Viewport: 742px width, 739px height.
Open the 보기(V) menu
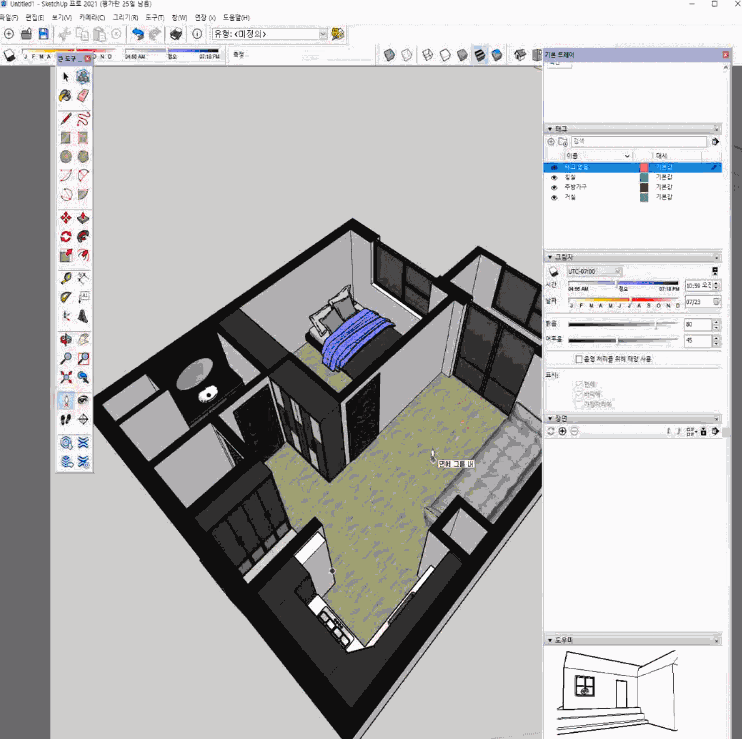[62, 18]
